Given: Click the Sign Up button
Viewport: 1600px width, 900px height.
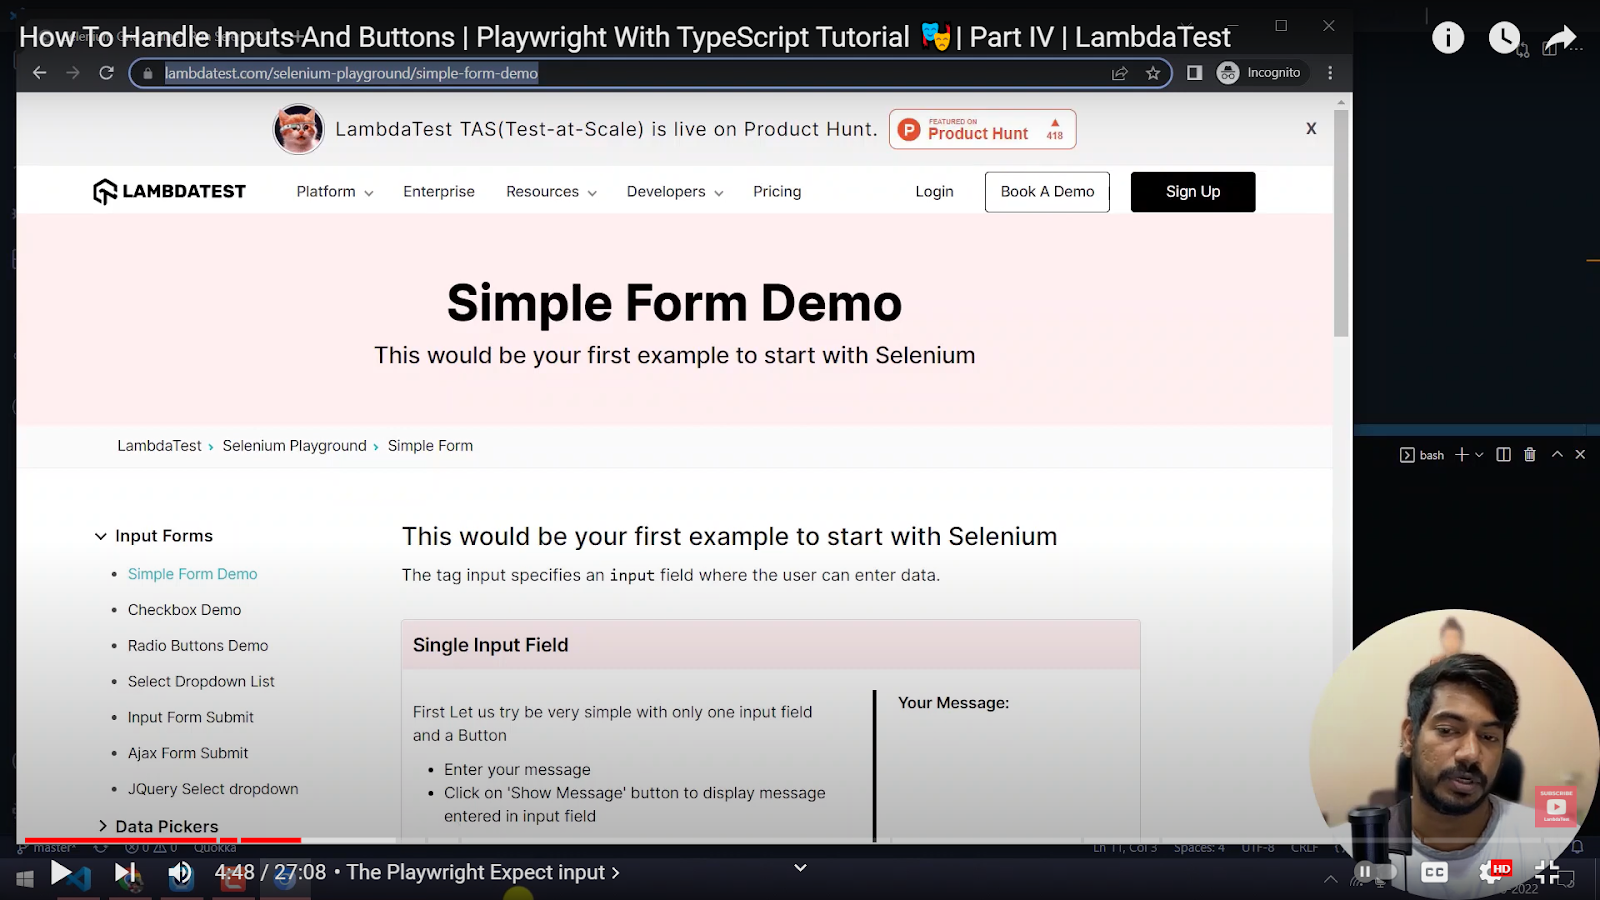Looking at the screenshot, I should pyautogui.click(x=1192, y=191).
